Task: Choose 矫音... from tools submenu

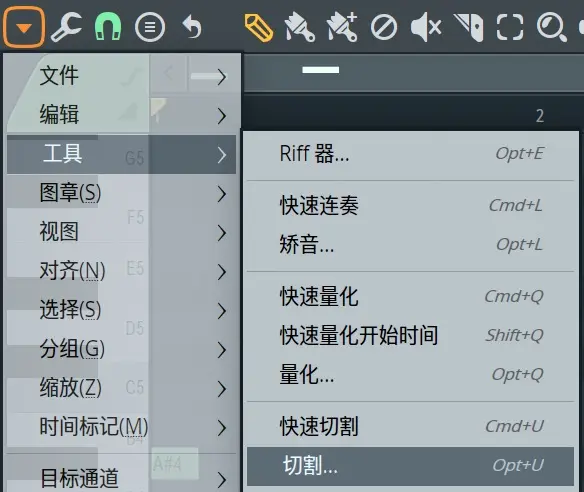Action: [410, 245]
